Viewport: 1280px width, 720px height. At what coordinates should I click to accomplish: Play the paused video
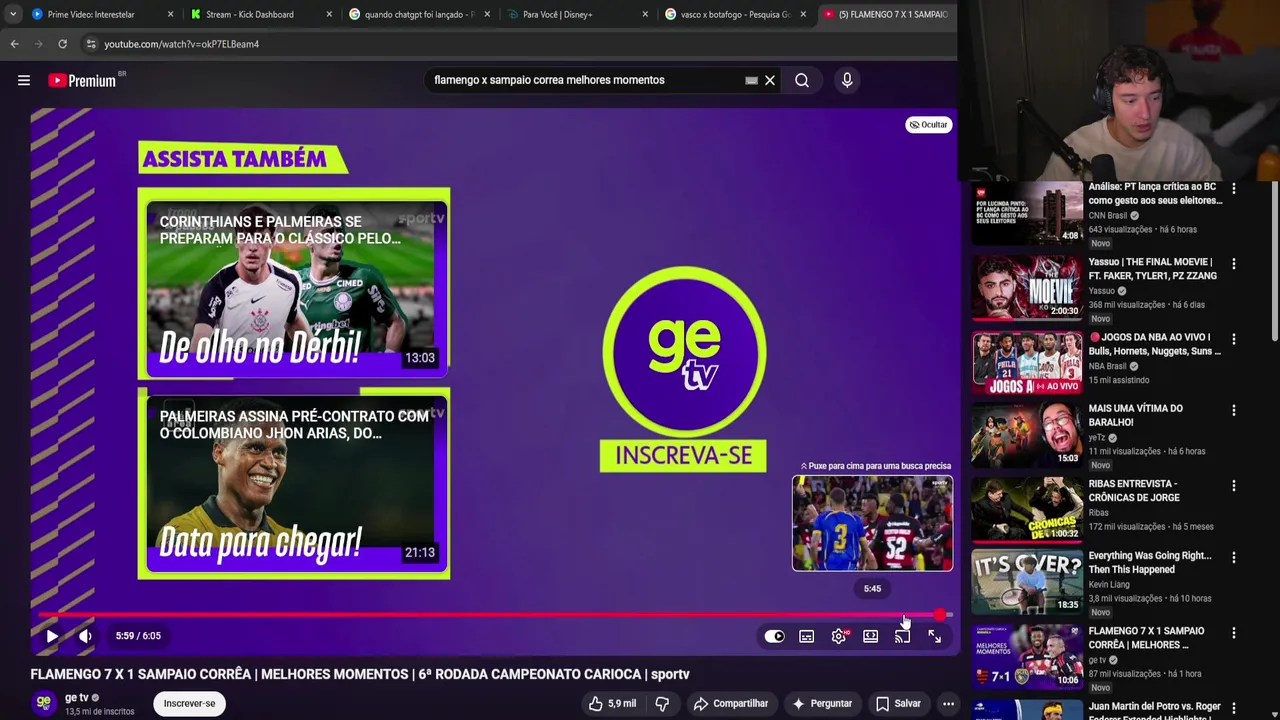pos(52,636)
